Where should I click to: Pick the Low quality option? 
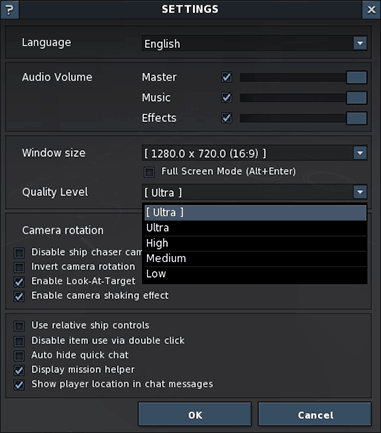[255, 274]
